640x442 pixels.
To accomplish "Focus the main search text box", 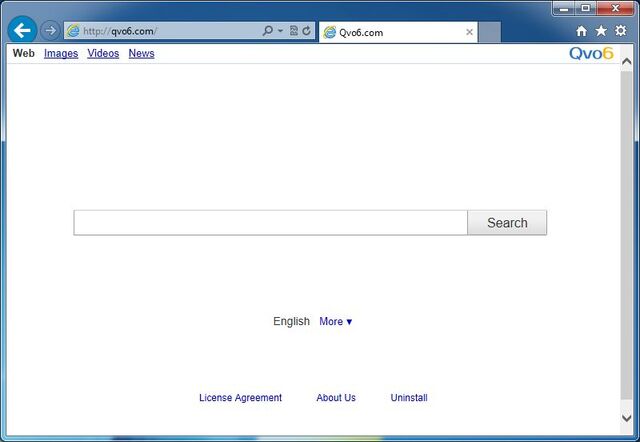I will pyautogui.click(x=270, y=223).
